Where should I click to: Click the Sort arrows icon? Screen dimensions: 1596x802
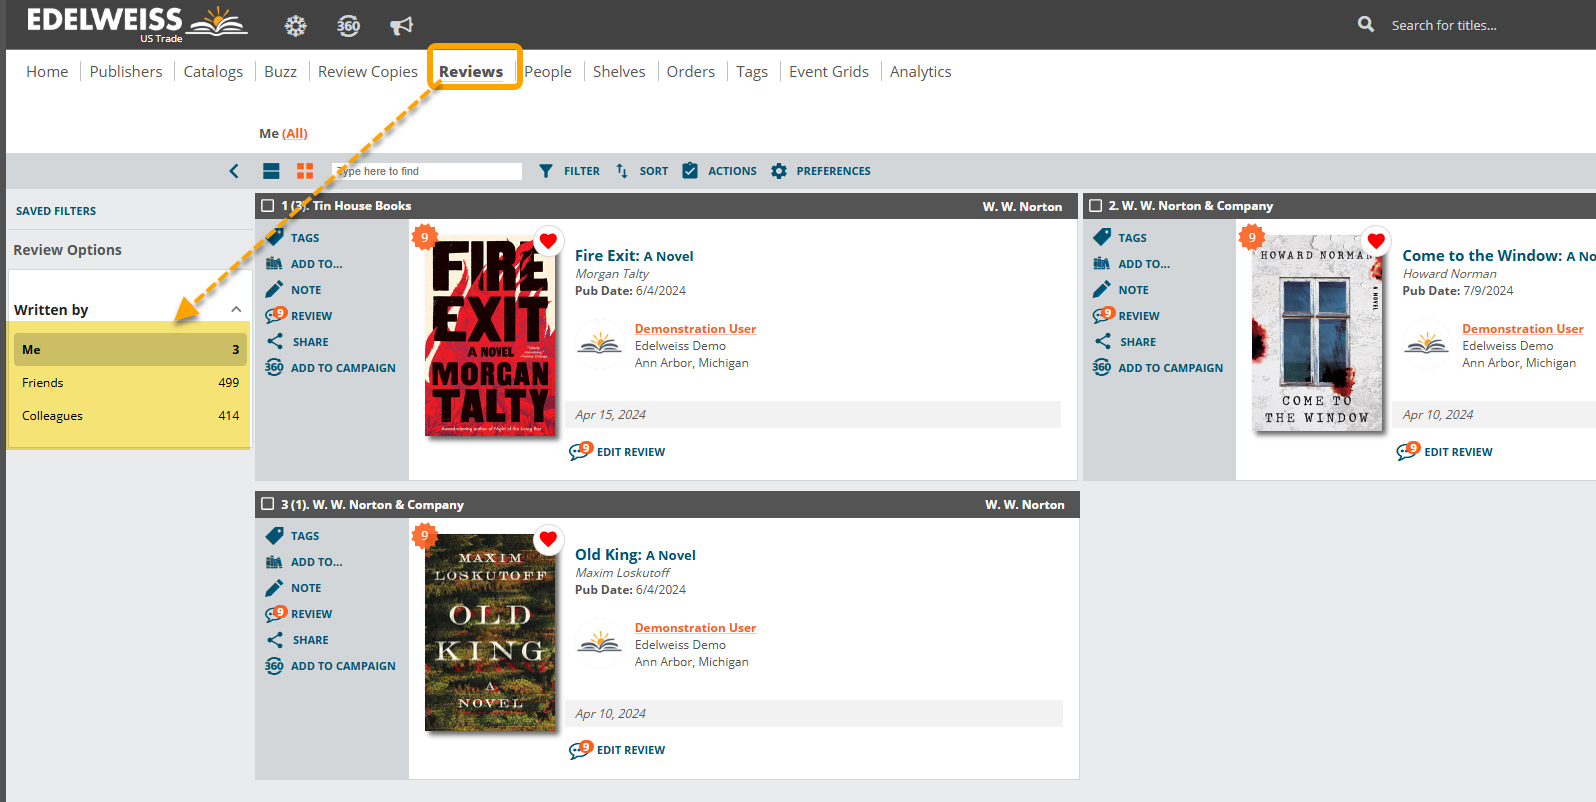point(622,171)
